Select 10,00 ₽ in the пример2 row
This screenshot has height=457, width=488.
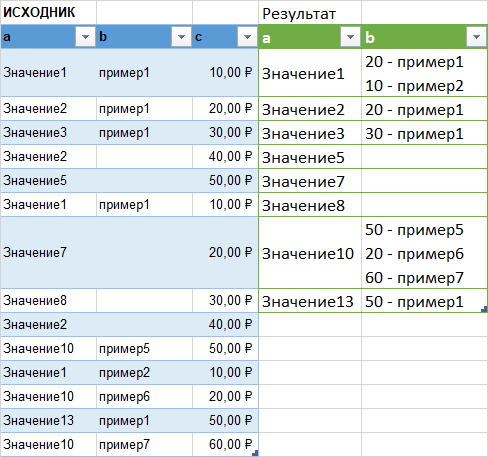pyautogui.click(x=225, y=373)
